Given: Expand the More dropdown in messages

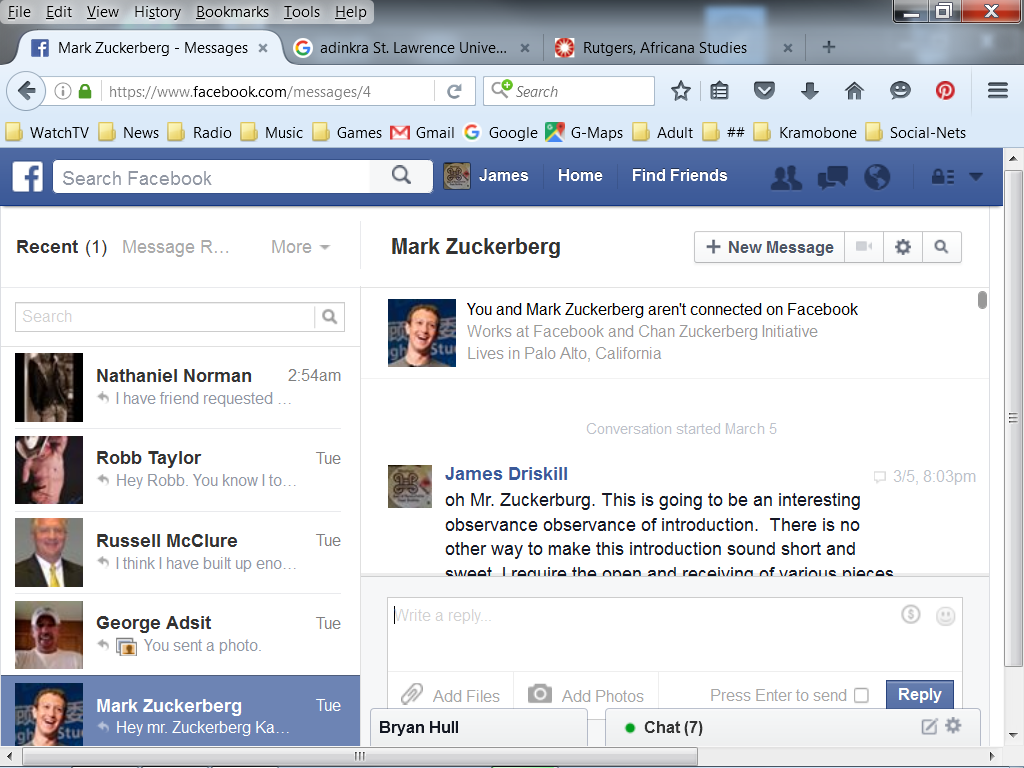Looking at the screenshot, I should [300, 247].
